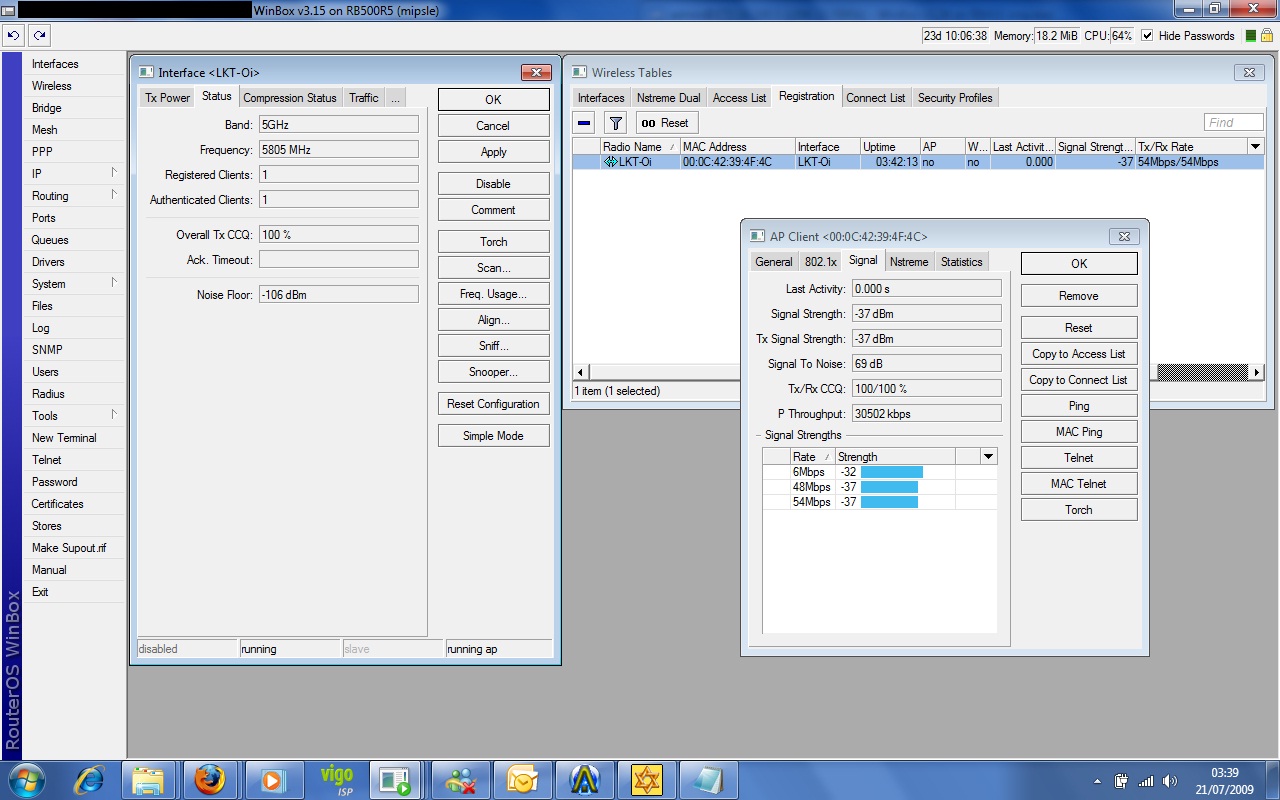Click the green status indicator at top right

click(x=1252, y=36)
